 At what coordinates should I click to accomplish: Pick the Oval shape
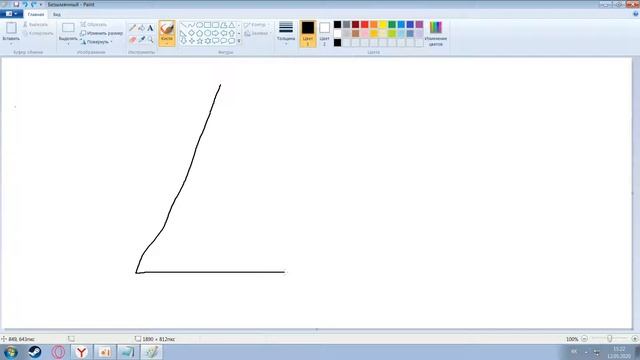[x=200, y=25]
